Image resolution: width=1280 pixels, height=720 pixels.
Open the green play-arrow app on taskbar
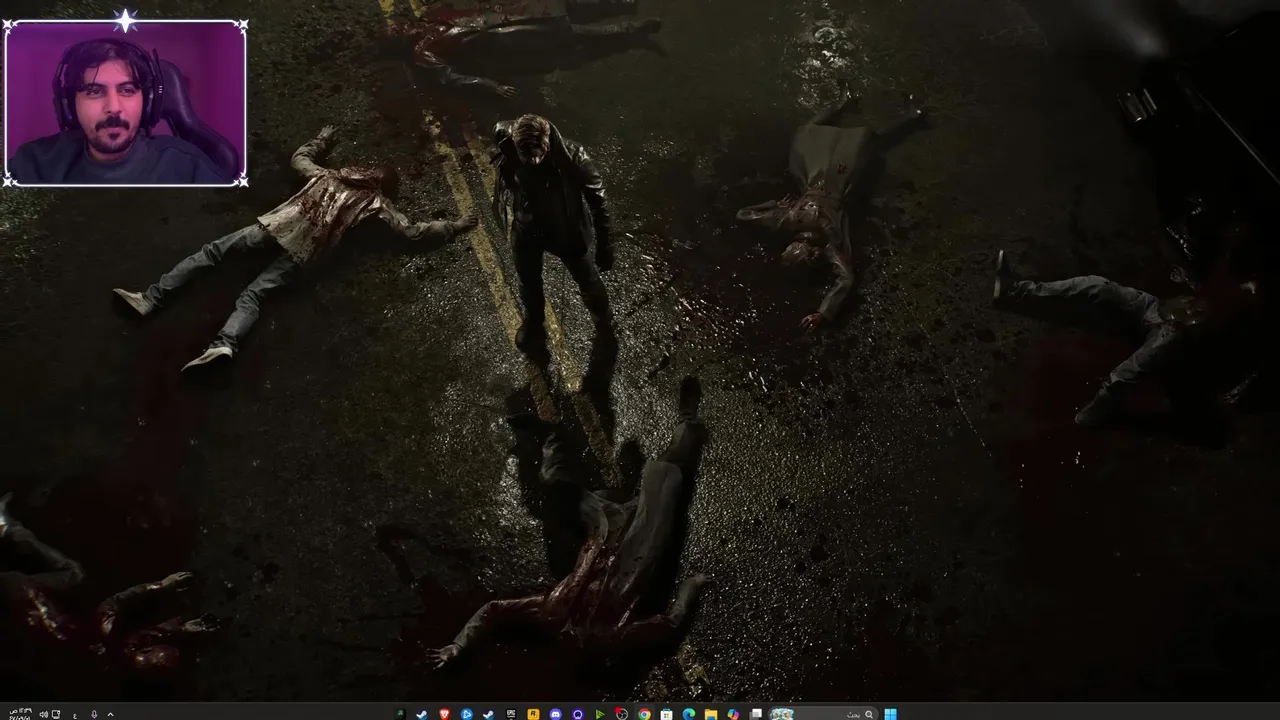(x=600, y=714)
